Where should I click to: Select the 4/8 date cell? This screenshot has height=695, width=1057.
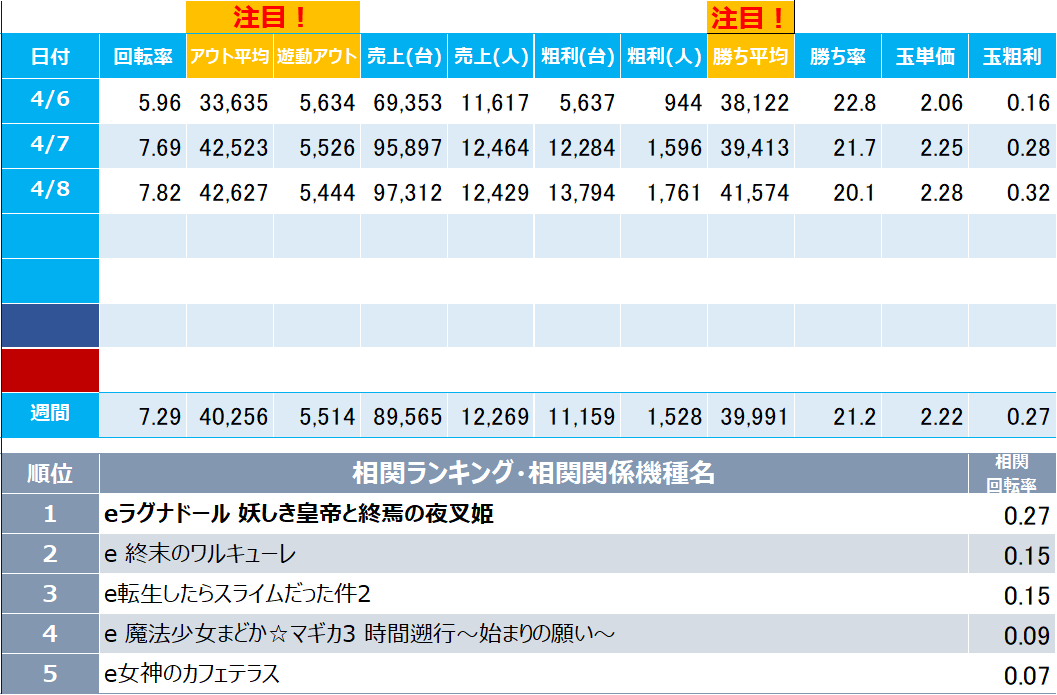point(50,190)
